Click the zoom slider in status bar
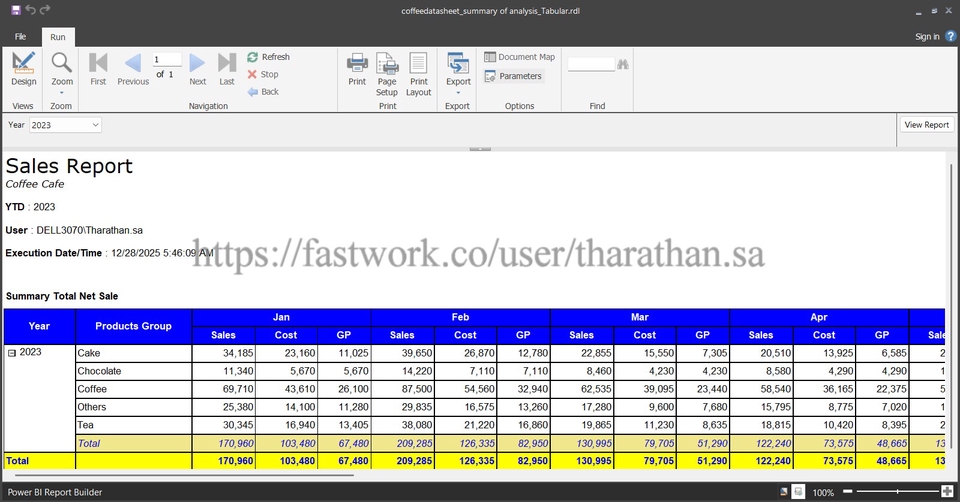The height and width of the screenshot is (502, 960). tap(897, 493)
